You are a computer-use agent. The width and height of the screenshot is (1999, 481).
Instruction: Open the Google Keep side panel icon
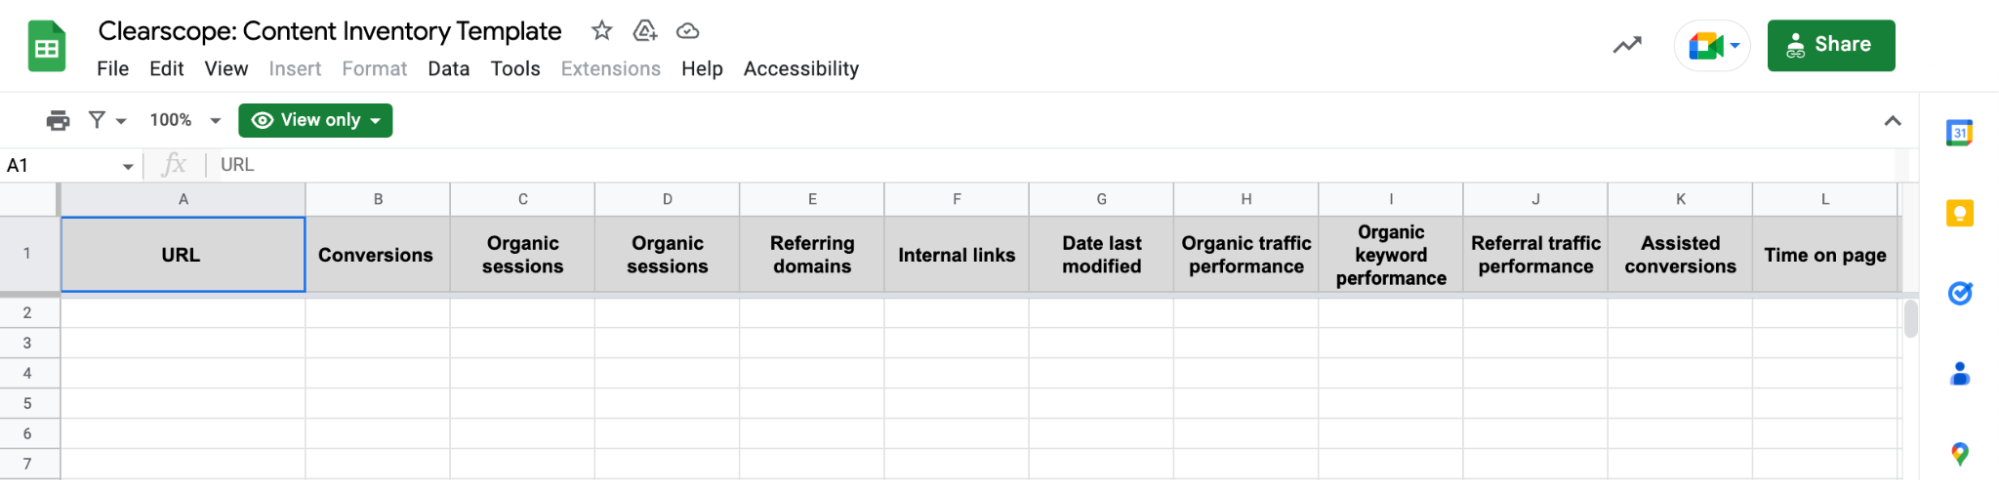[x=1959, y=213]
